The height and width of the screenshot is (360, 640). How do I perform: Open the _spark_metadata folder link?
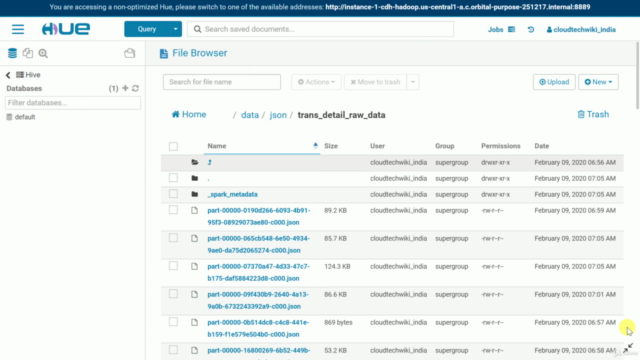232,194
